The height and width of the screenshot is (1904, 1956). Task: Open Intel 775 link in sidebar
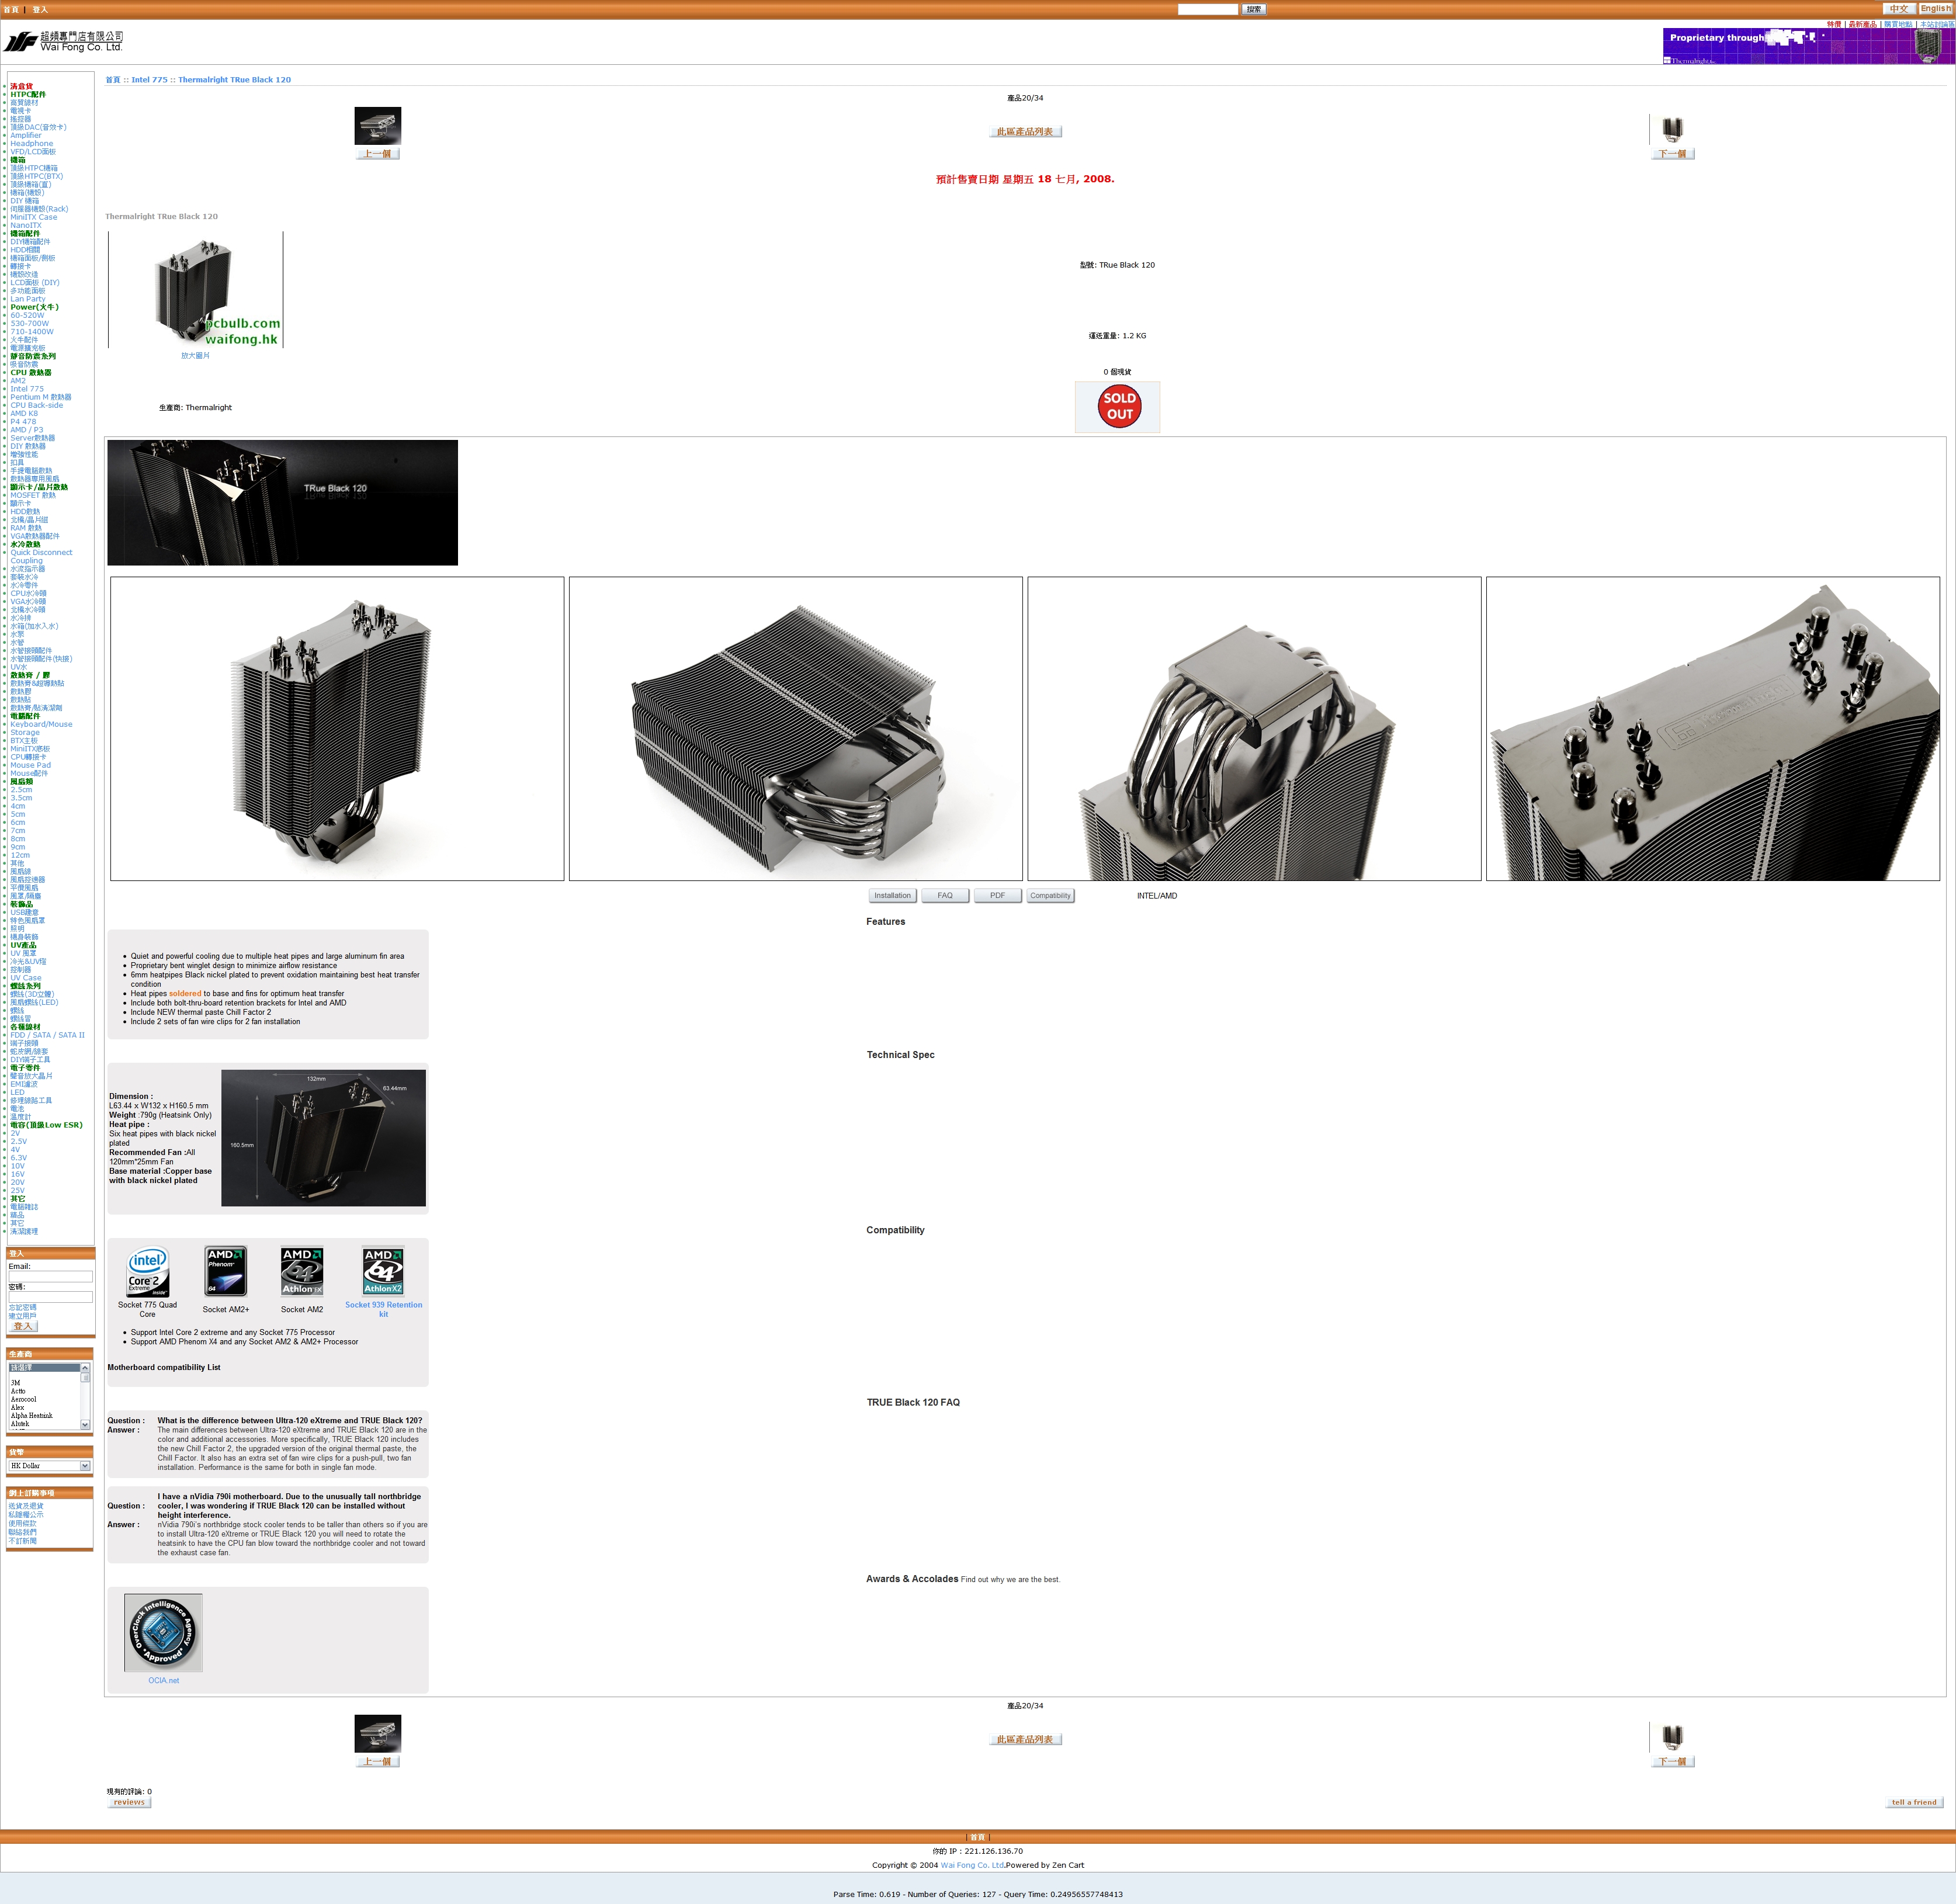27,389
